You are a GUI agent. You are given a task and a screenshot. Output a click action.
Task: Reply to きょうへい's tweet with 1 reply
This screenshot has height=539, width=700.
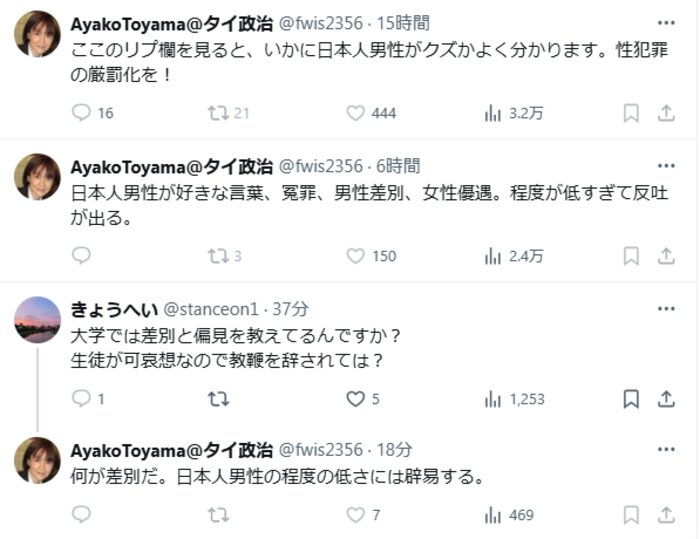pos(82,399)
